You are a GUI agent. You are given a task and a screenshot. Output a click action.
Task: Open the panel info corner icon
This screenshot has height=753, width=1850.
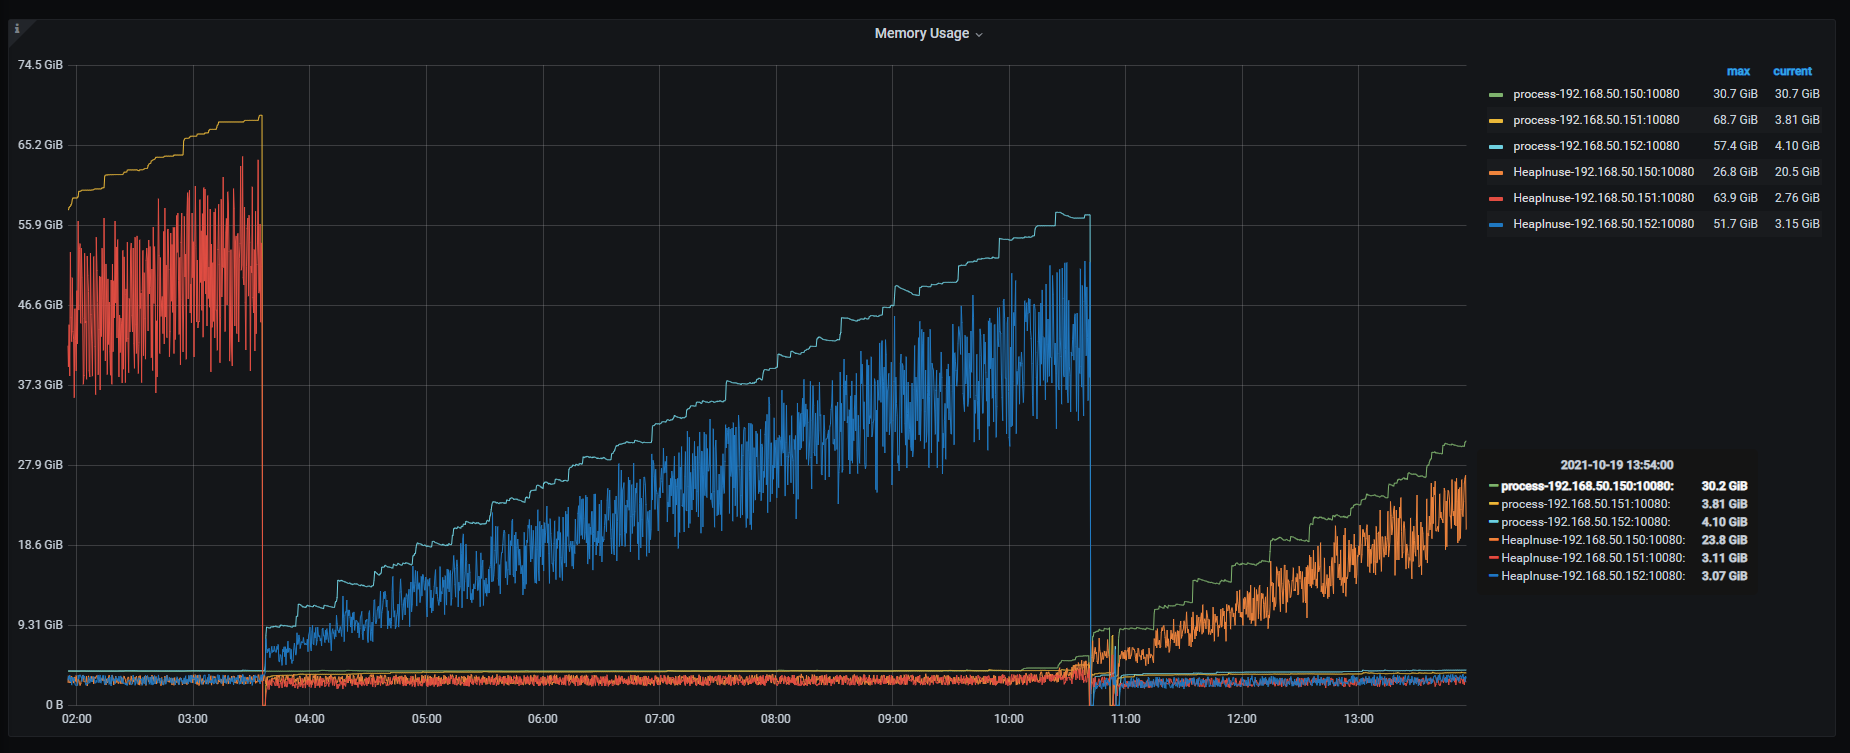pyautogui.click(x=17, y=29)
